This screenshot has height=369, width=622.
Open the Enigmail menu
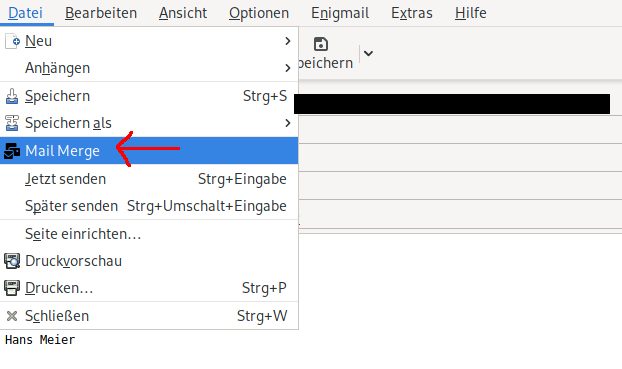[340, 13]
